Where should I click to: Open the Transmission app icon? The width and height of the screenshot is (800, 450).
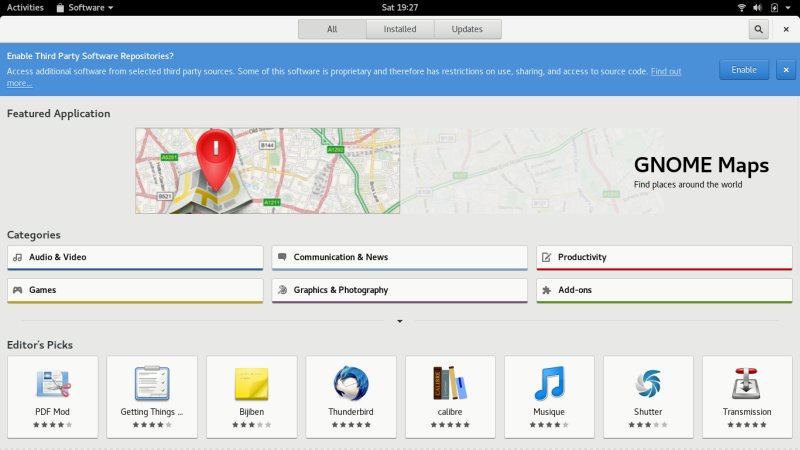pyautogui.click(x=747, y=383)
